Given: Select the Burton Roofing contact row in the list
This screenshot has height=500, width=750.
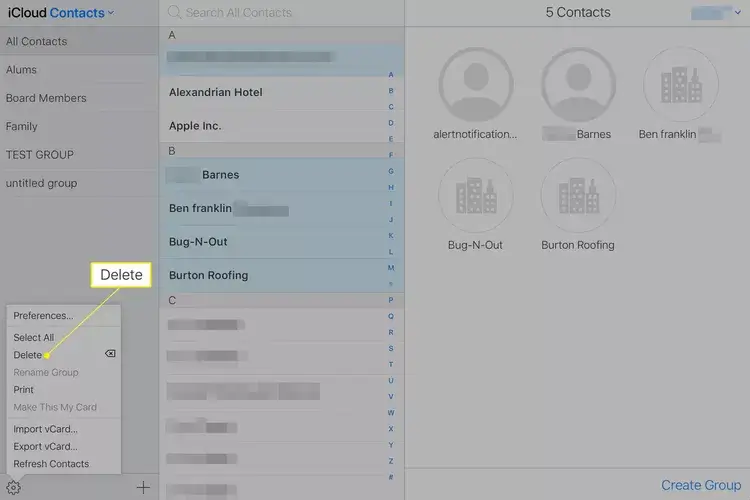Looking at the screenshot, I should pyautogui.click(x=282, y=276).
